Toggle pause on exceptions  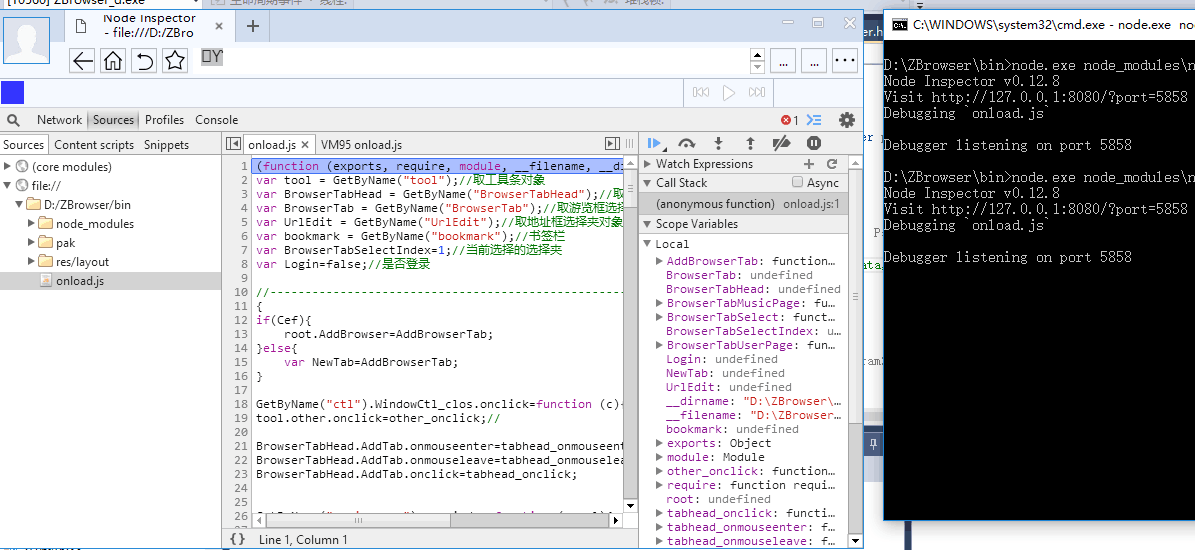pos(814,144)
